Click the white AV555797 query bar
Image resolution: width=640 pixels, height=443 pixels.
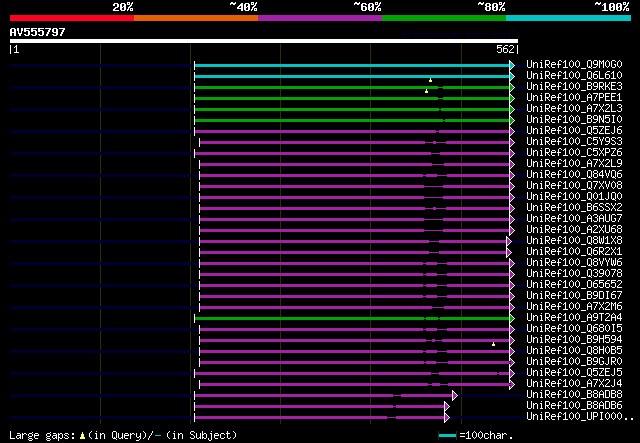pos(264,41)
